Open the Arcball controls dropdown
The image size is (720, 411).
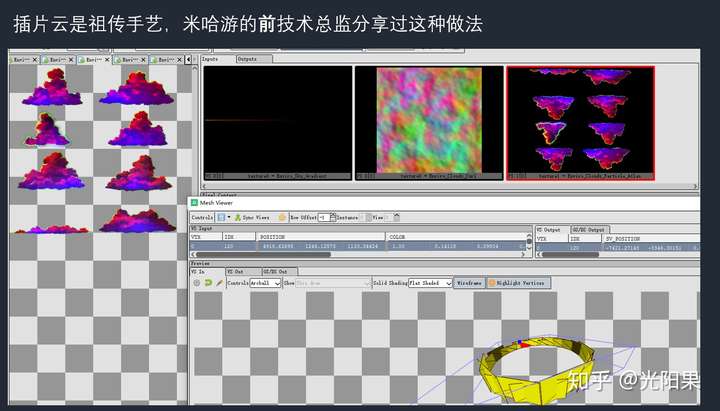265,283
